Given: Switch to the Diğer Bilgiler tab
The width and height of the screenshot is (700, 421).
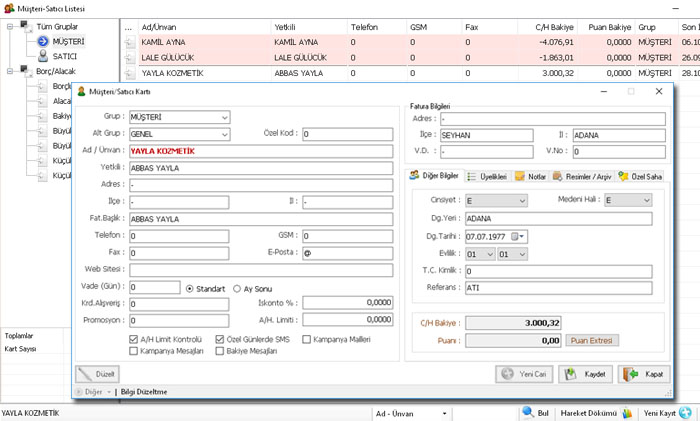Looking at the screenshot, I should click(x=435, y=176).
